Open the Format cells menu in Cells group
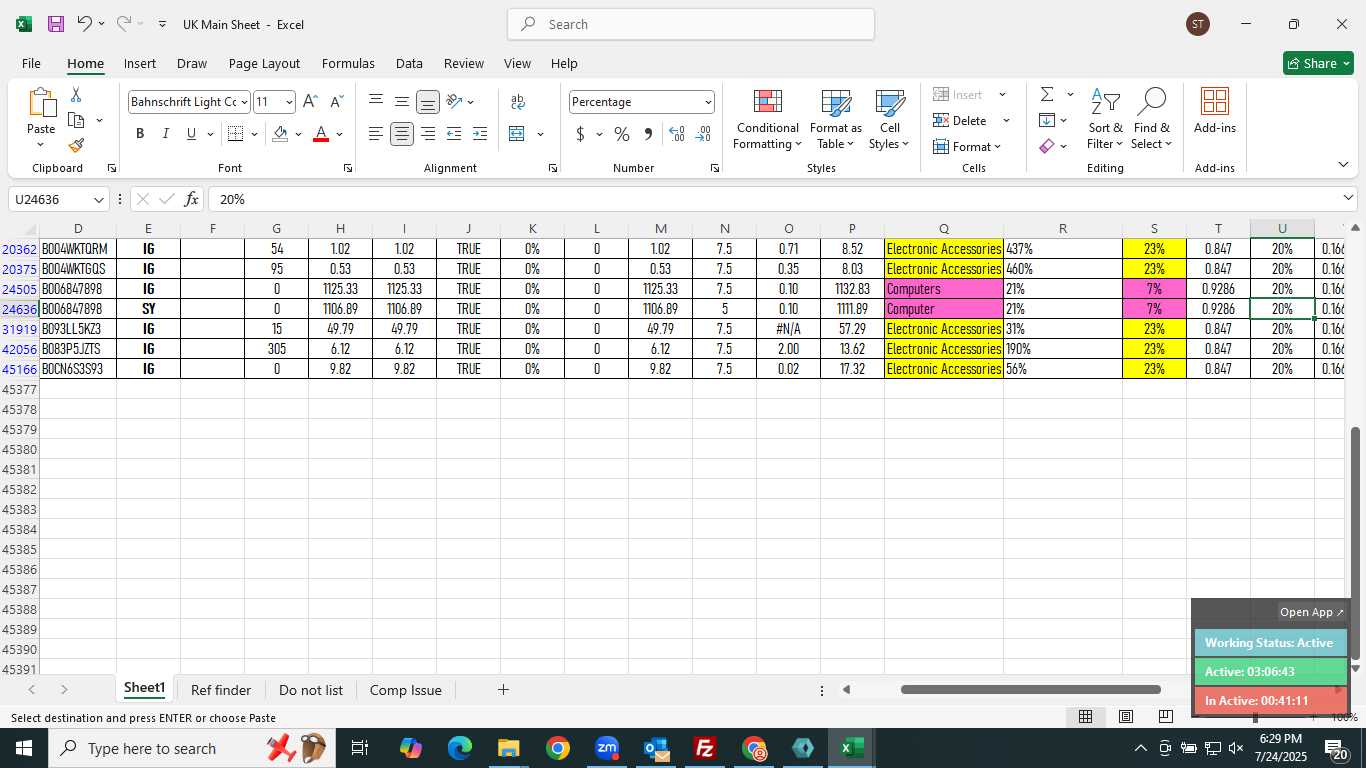The height and width of the screenshot is (768, 1366). point(967,146)
